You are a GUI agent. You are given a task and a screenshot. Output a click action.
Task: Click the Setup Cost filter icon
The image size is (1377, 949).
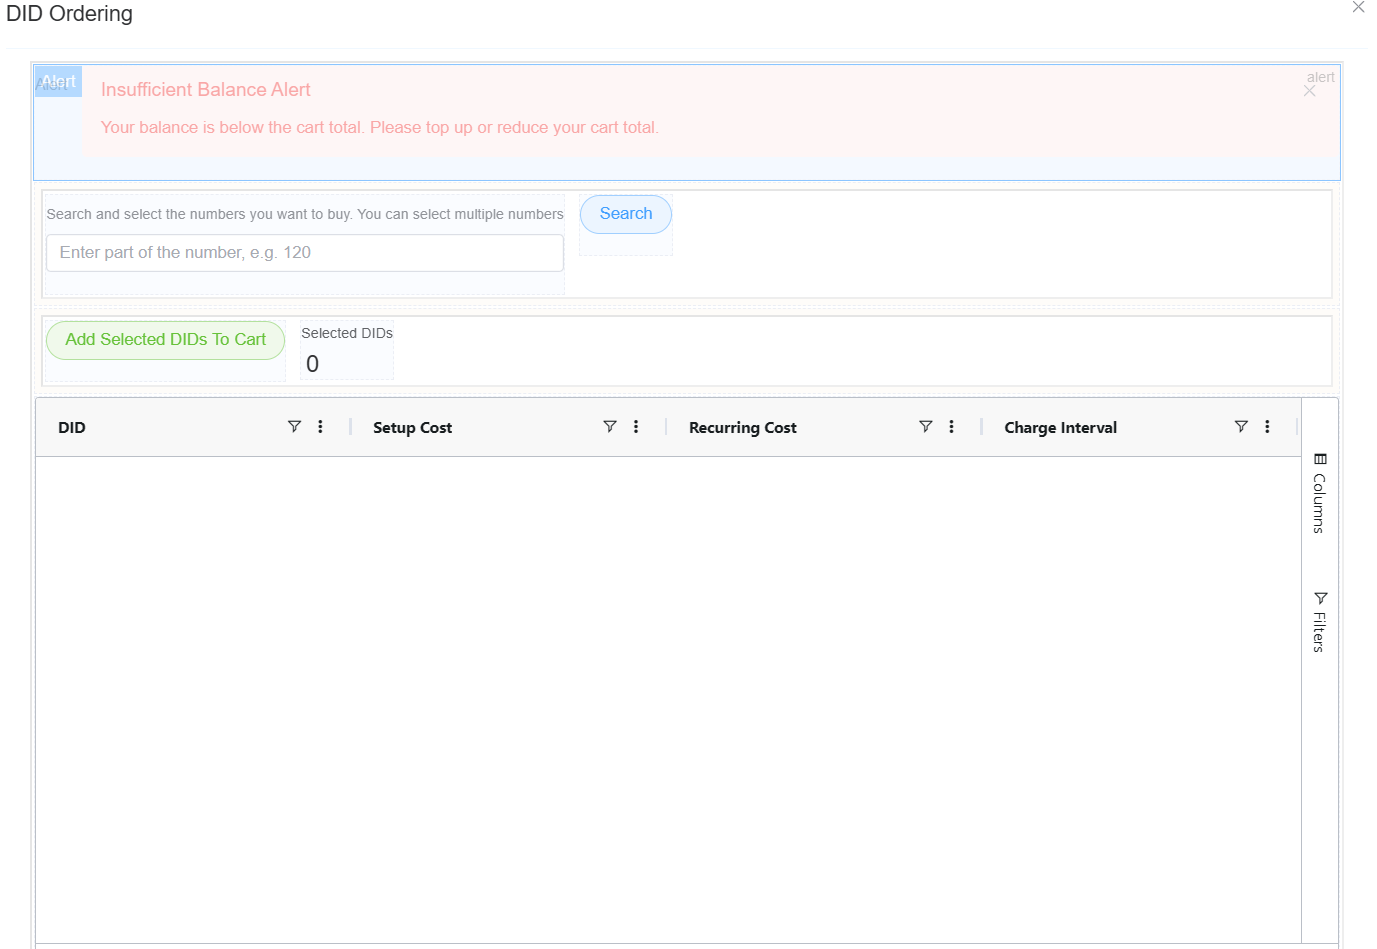click(x=610, y=427)
